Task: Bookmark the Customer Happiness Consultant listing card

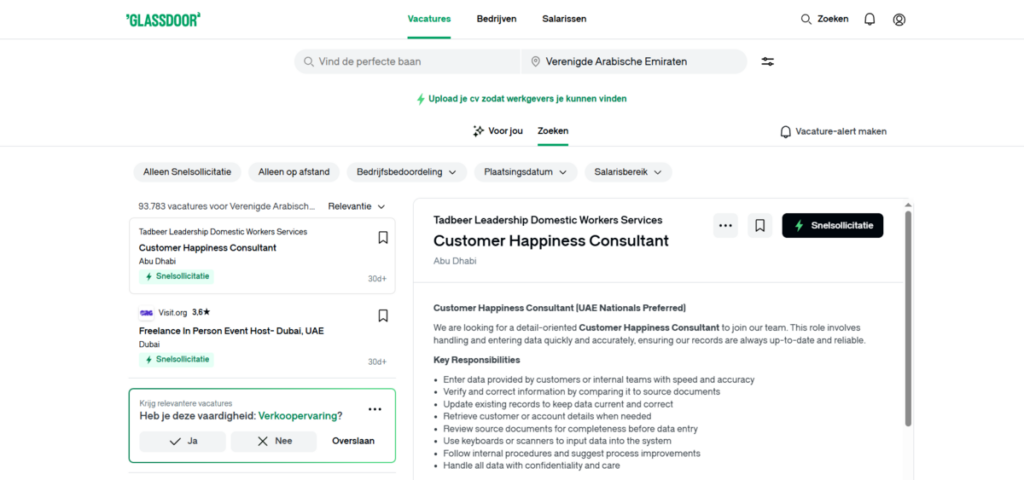Action: click(x=383, y=238)
